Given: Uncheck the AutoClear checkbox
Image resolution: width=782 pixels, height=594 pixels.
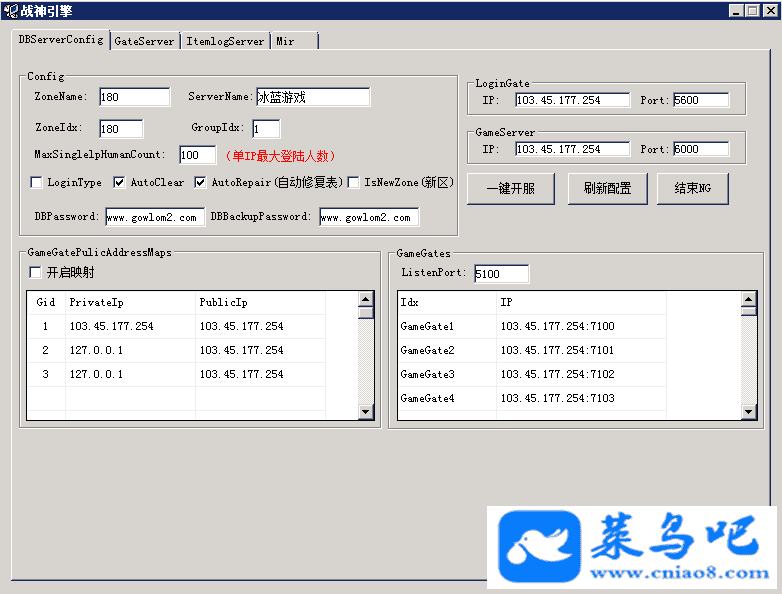Looking at the screenshot, I should pyautogui.click(x=119, y=183).
